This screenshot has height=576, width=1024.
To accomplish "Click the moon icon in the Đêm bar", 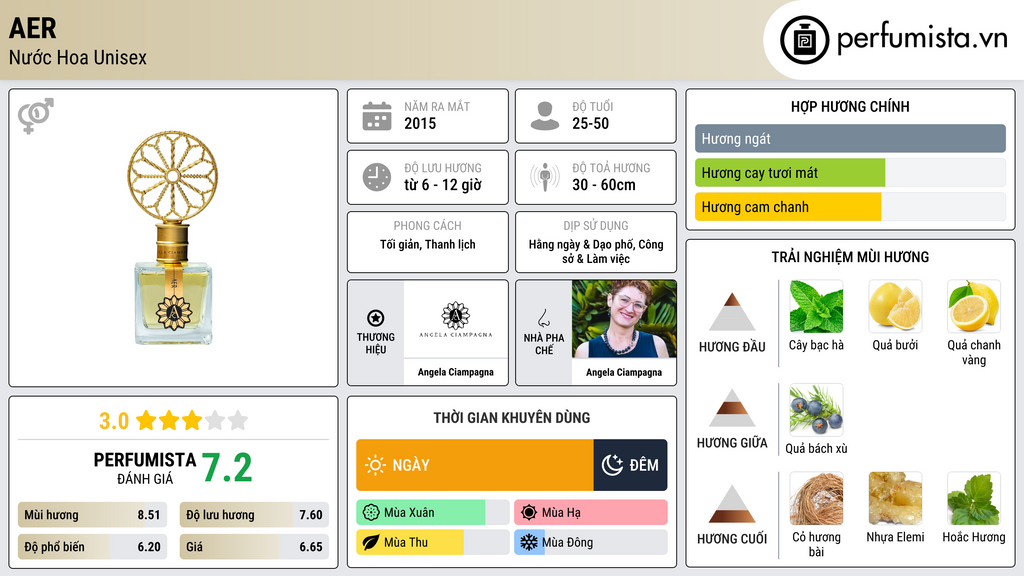I will pyautogui.click(x=612, y=465).
